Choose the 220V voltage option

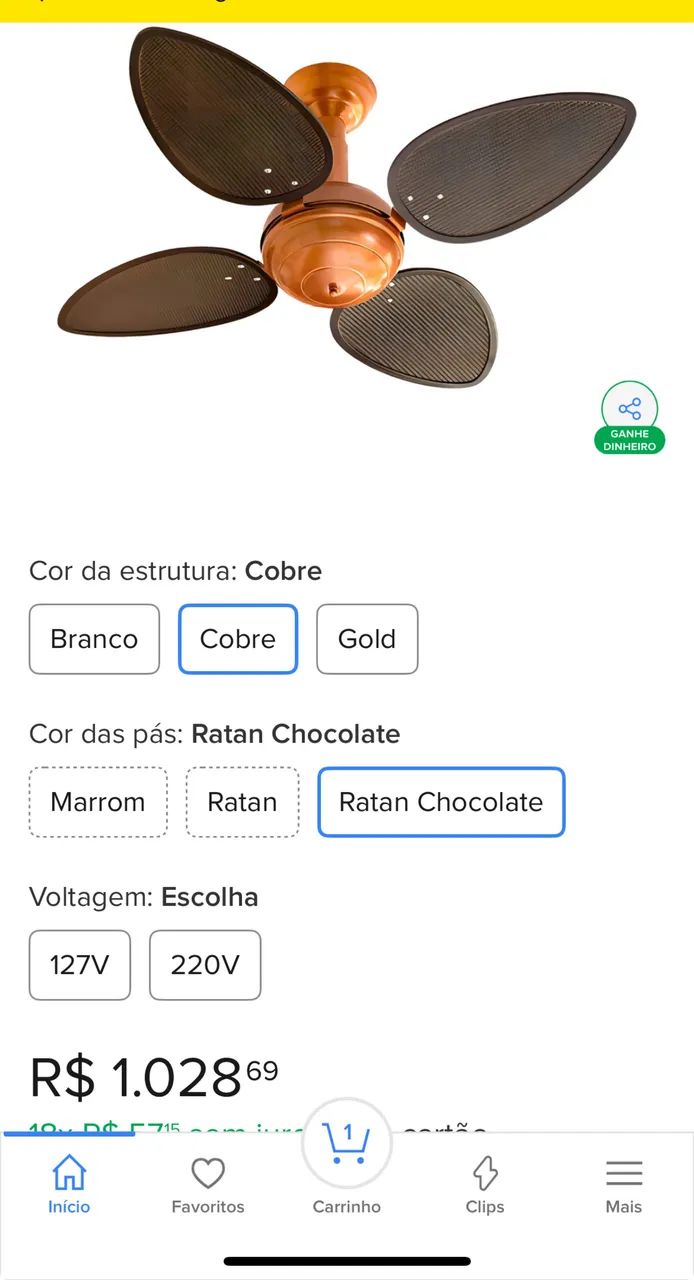[204, 964]
